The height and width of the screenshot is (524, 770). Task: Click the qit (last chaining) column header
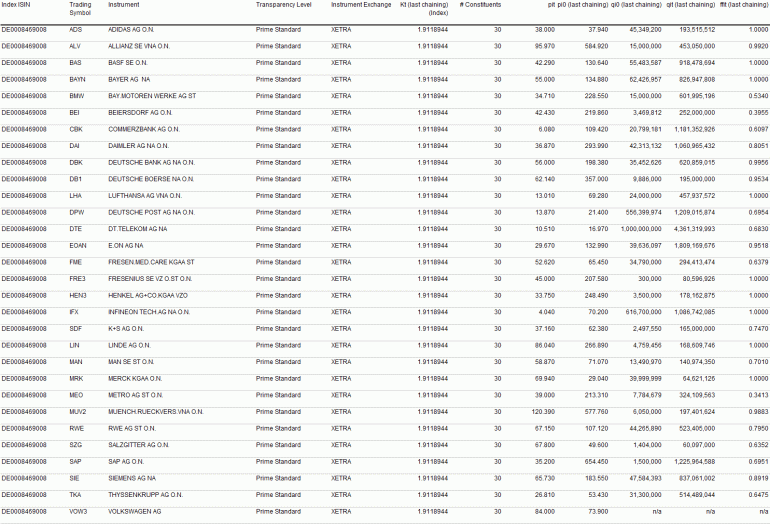click(690, 5)
